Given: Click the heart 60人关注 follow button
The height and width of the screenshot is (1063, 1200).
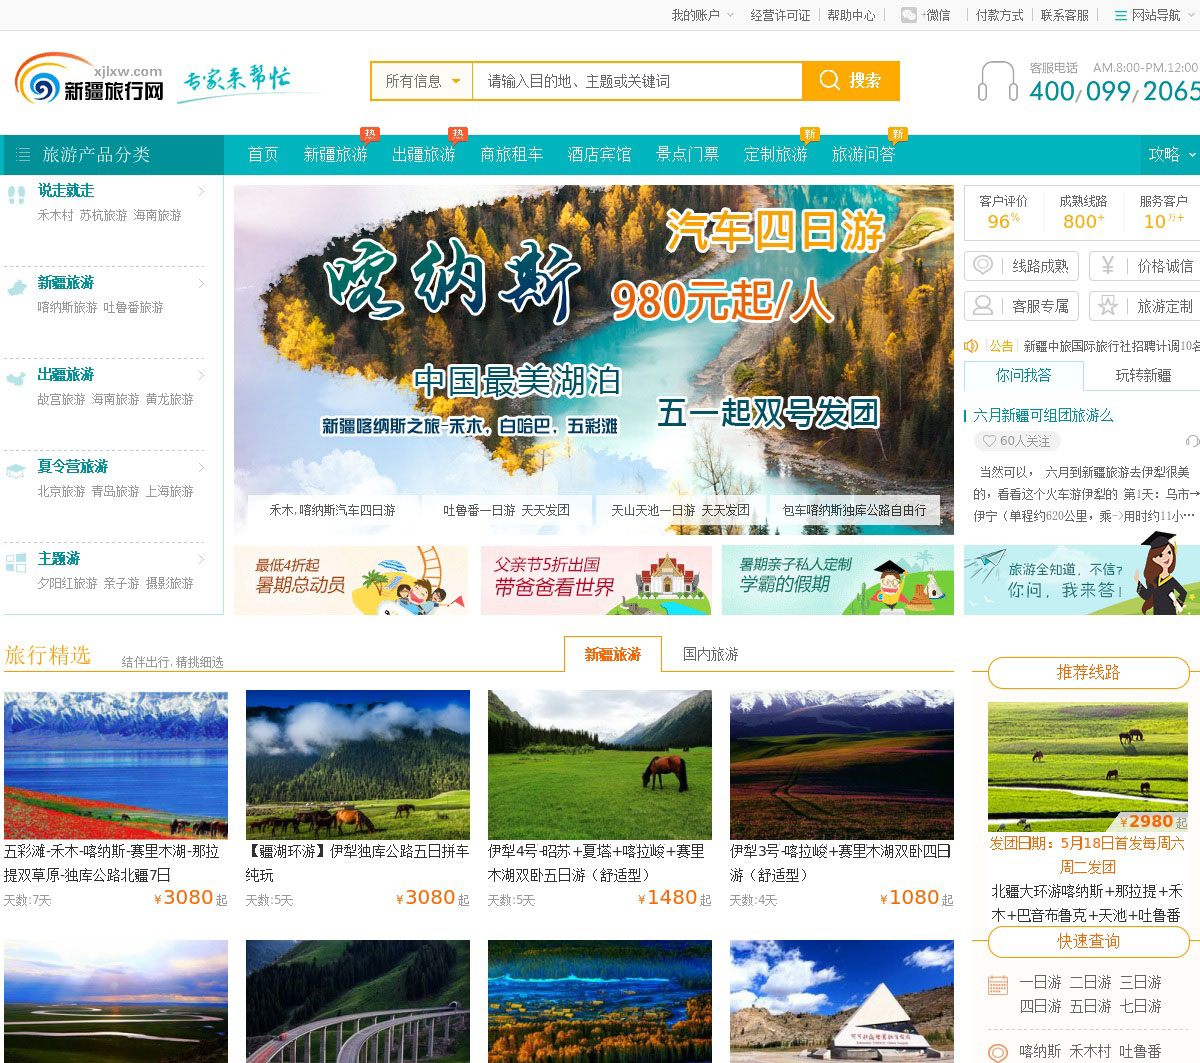Looking at the screenshot, I should [x=1016, y=441].
